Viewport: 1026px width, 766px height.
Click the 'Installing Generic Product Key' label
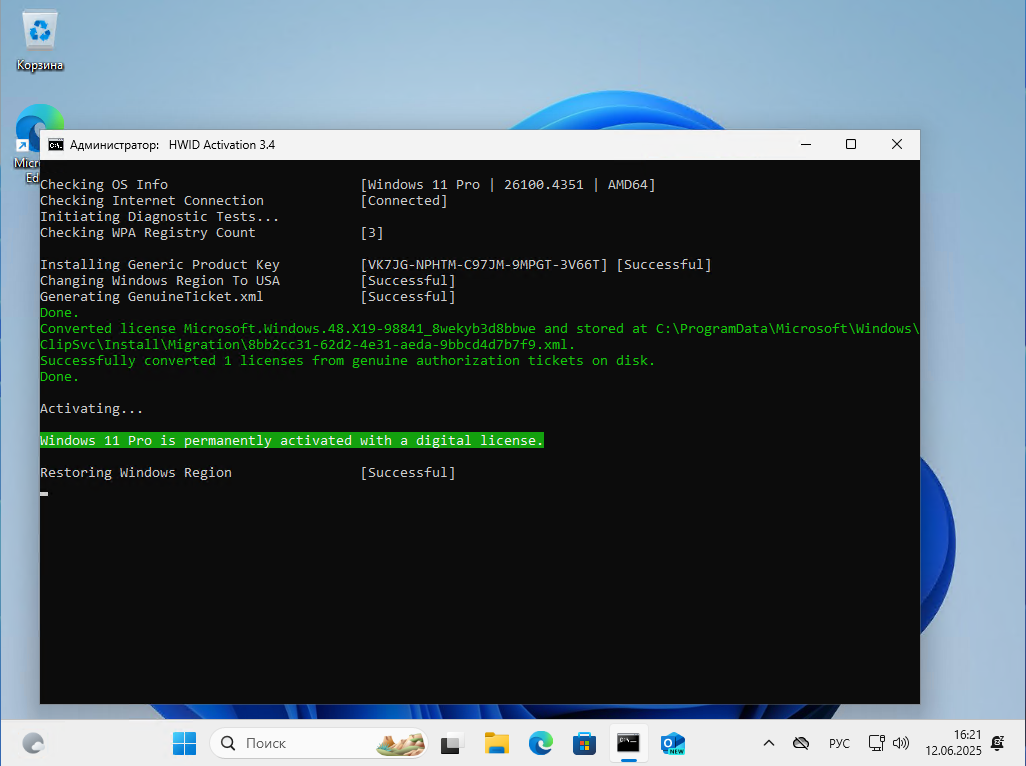[x=160, y=264]
